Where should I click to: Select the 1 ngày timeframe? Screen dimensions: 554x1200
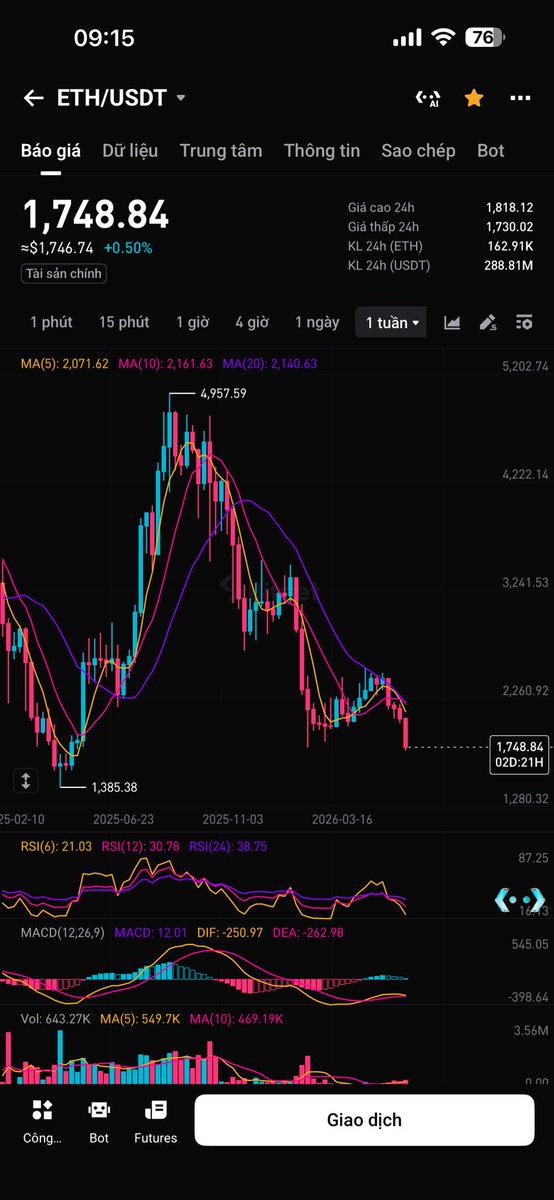point(317,322)
